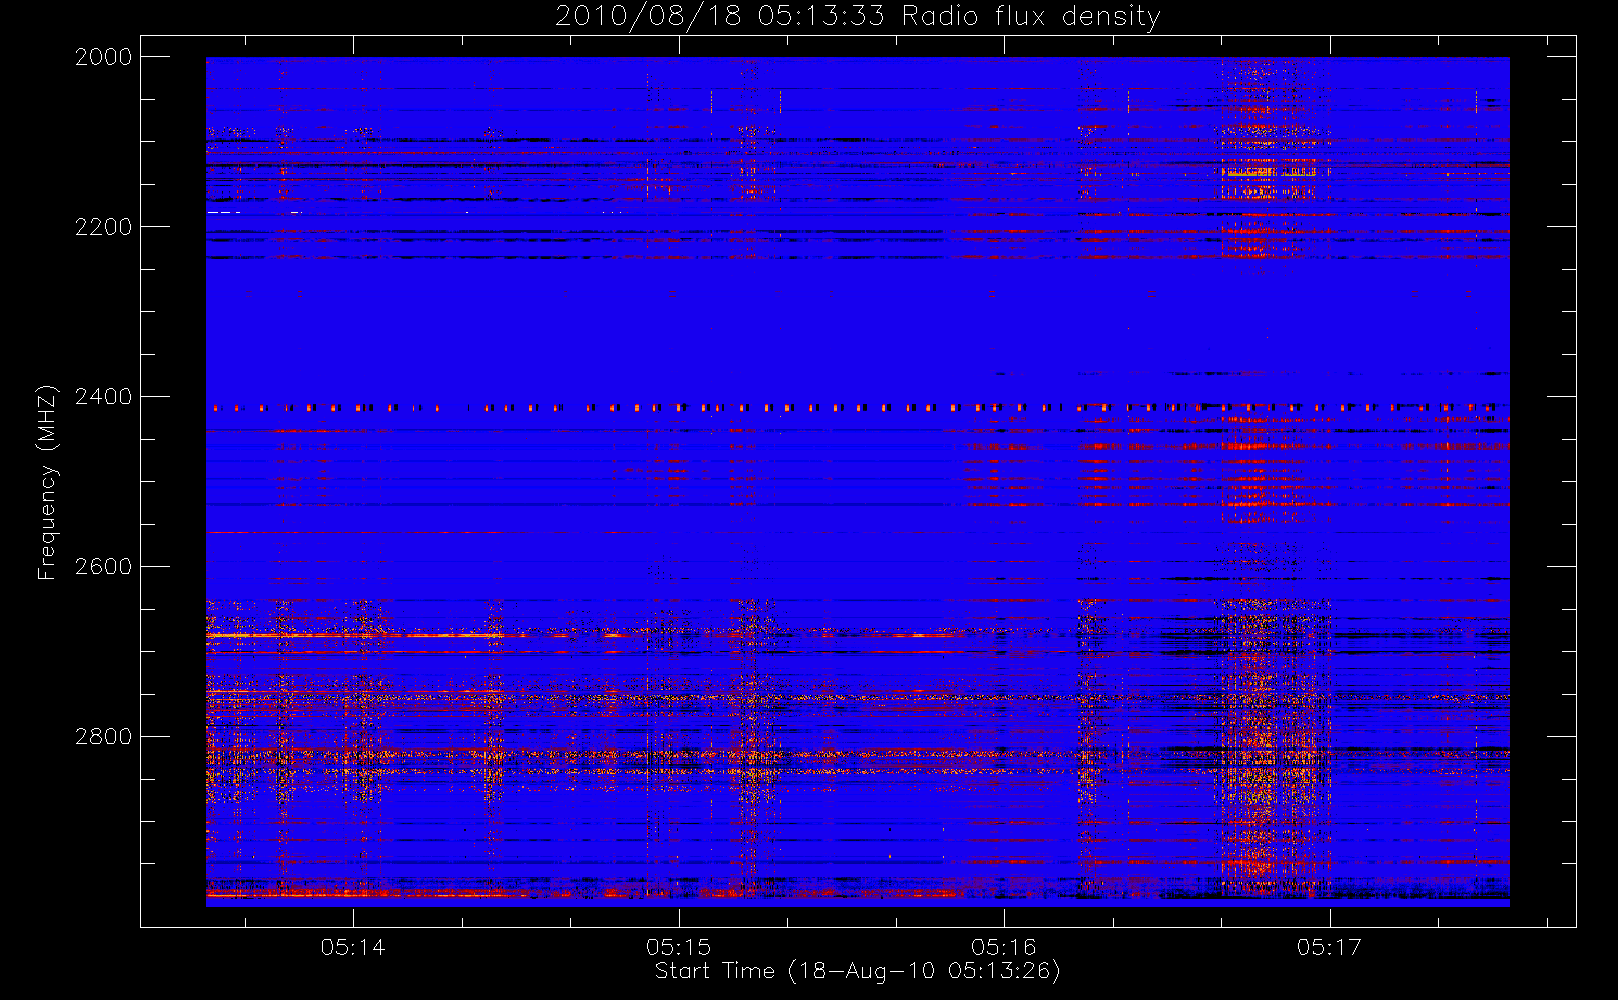
Task: Click the 05:15 time tick label
Action: [678, 947]
